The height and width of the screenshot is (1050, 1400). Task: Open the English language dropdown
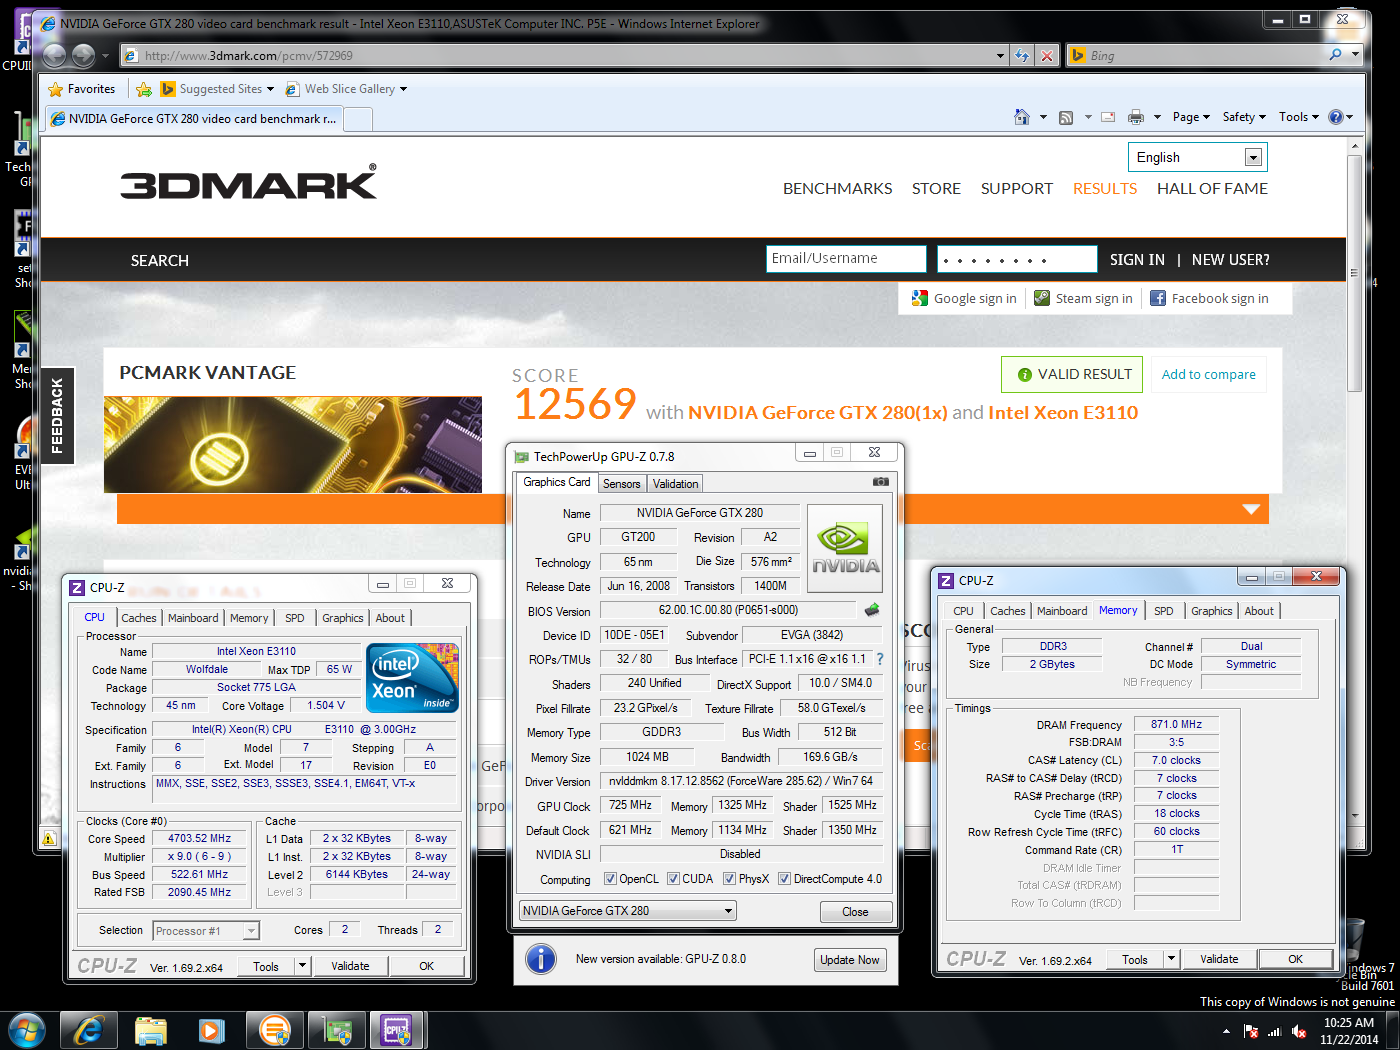(1198, 157)
